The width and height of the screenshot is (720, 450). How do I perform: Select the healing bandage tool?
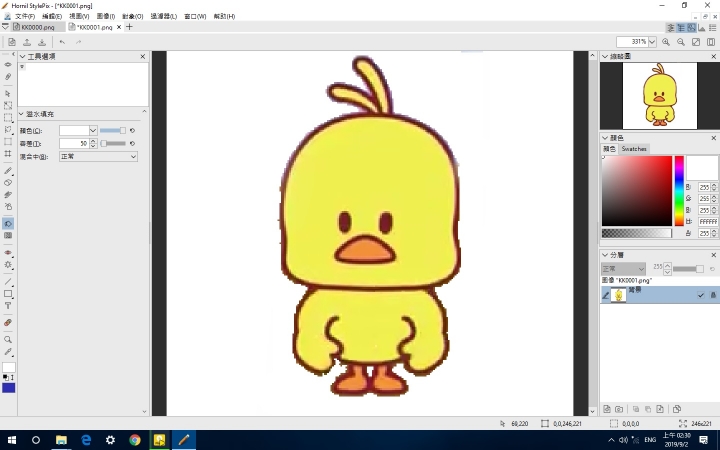(x=8, y=323)
